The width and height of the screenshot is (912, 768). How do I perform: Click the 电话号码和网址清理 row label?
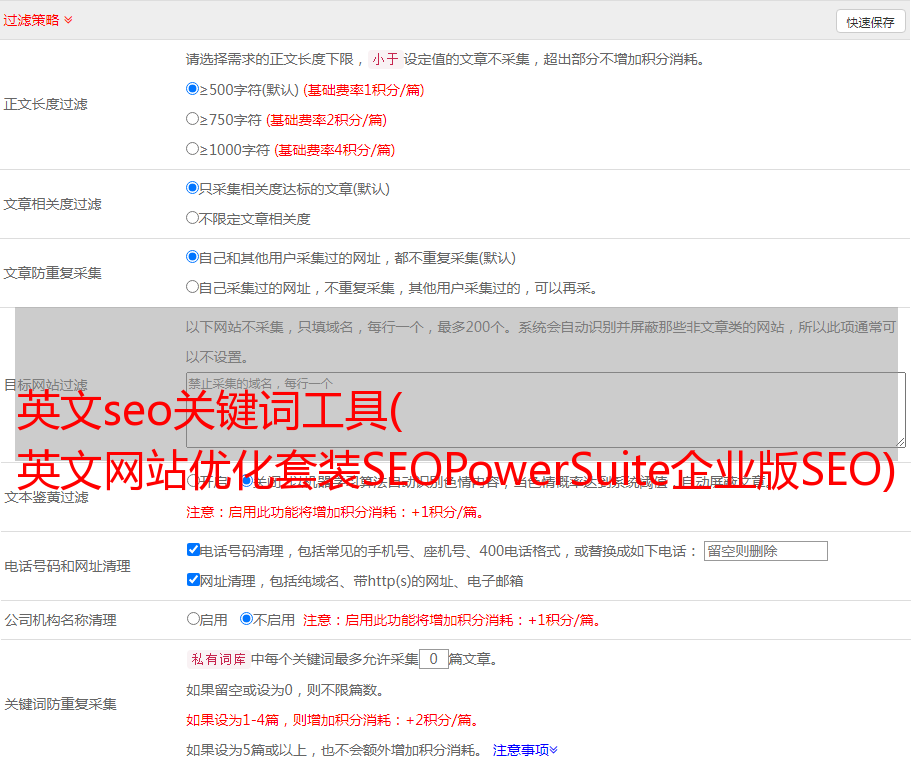67,566
